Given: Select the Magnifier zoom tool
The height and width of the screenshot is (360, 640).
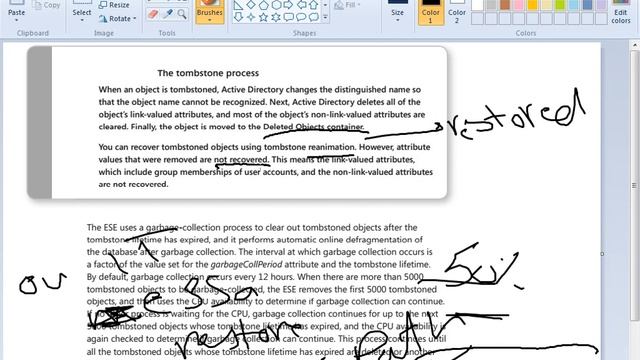Looking at the screenshot, I should click(182, 15).
